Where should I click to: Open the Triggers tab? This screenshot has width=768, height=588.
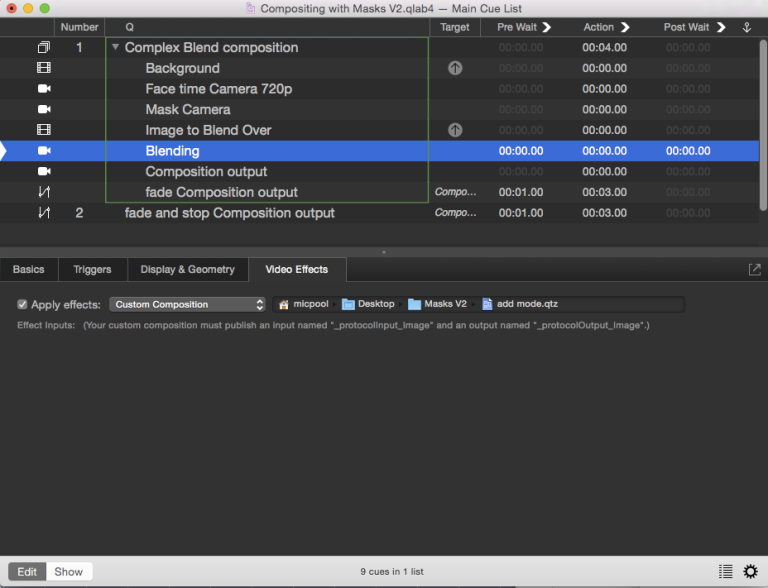(92, 269)
